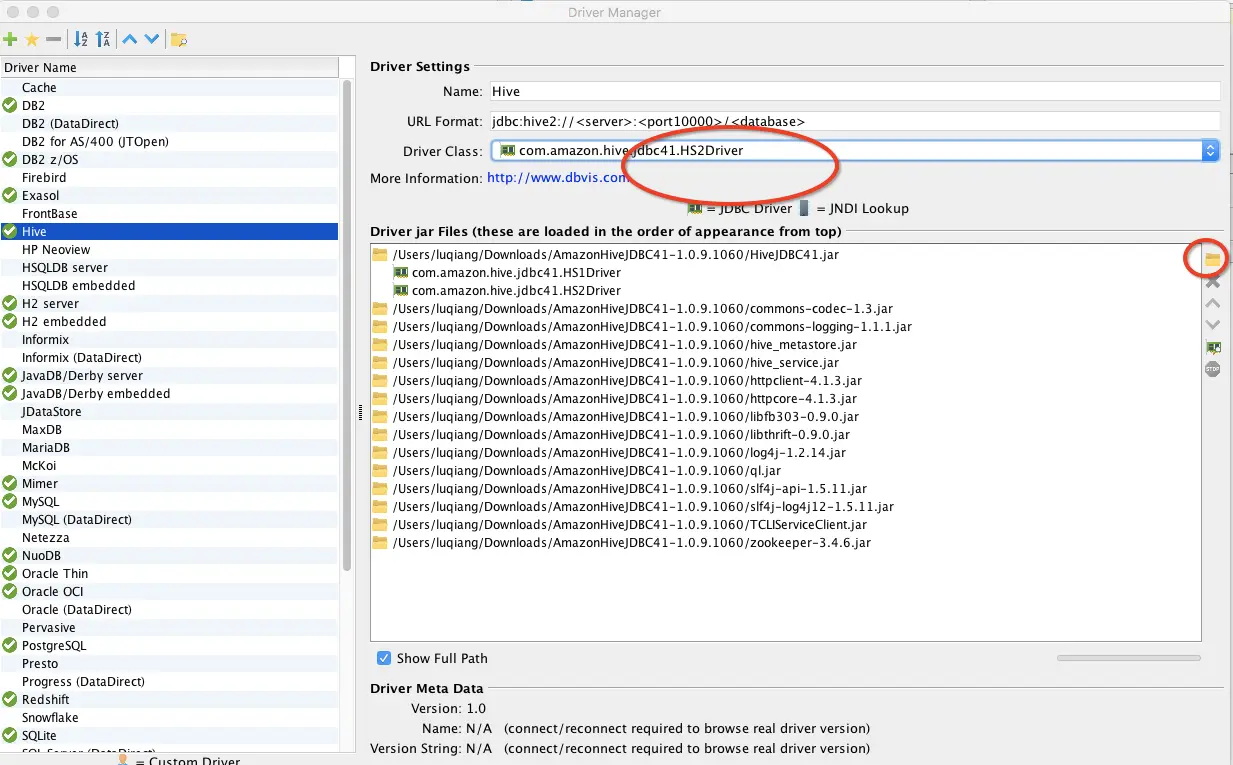Click the minus remove driver icon

point(54,40)
